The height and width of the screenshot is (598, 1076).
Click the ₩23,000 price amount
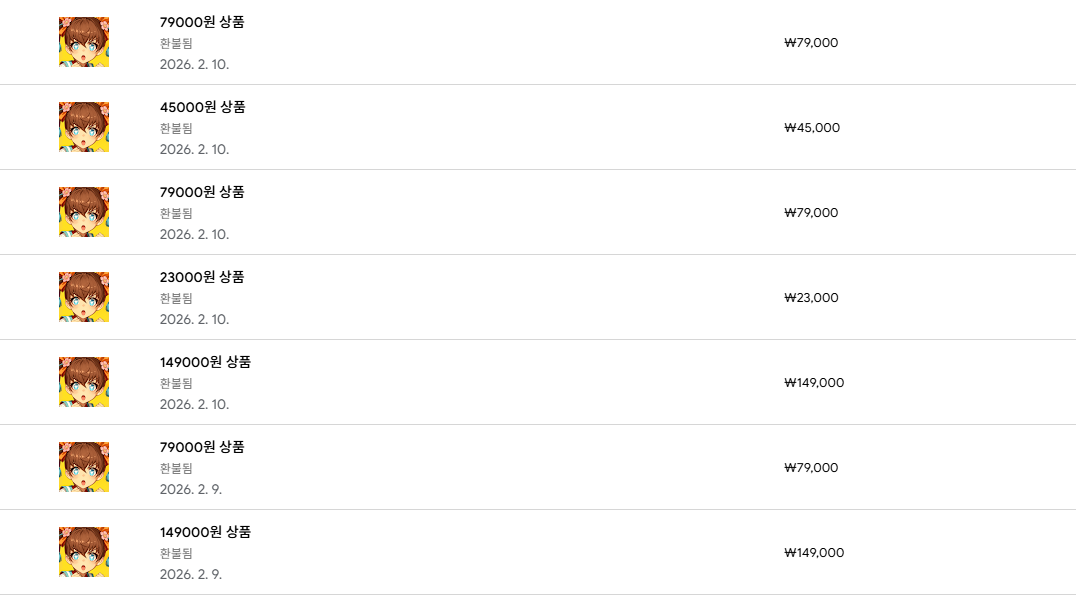tap(811, 298)
